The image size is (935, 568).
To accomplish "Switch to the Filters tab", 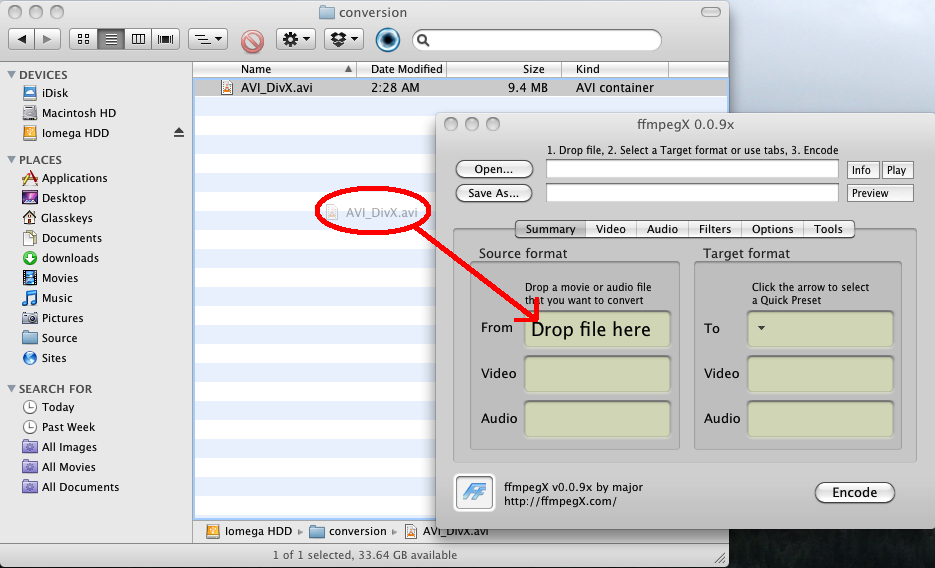I will point(714,229).
